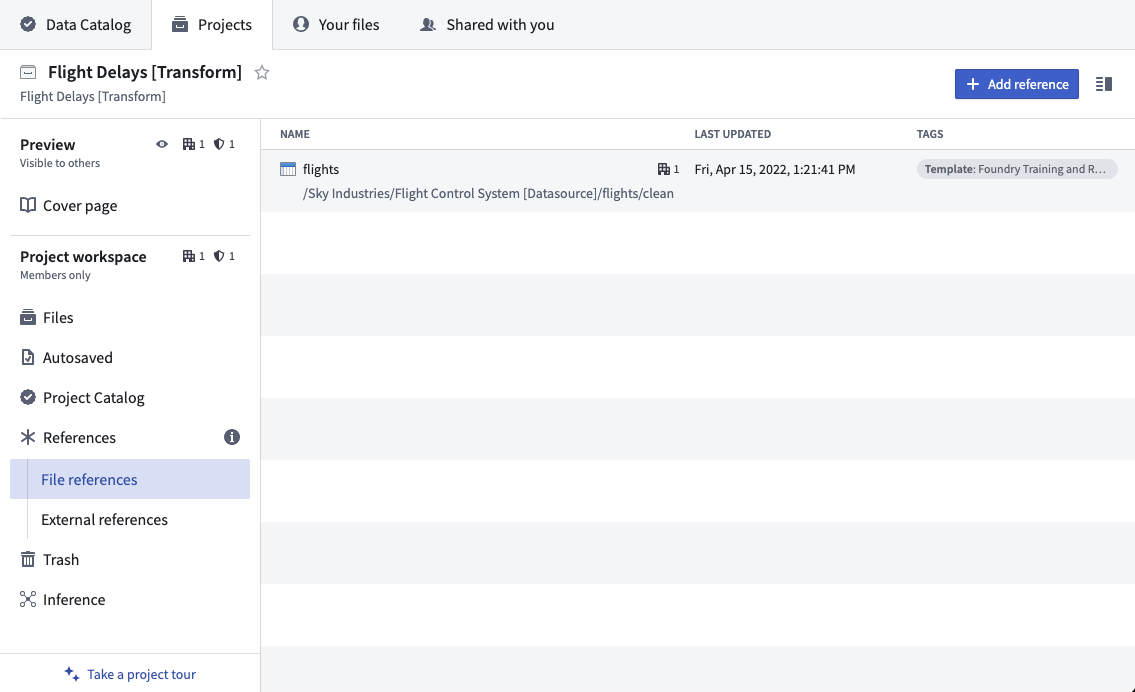
Task: Open the Data Catalog tab
Action: tap(76, 25)
